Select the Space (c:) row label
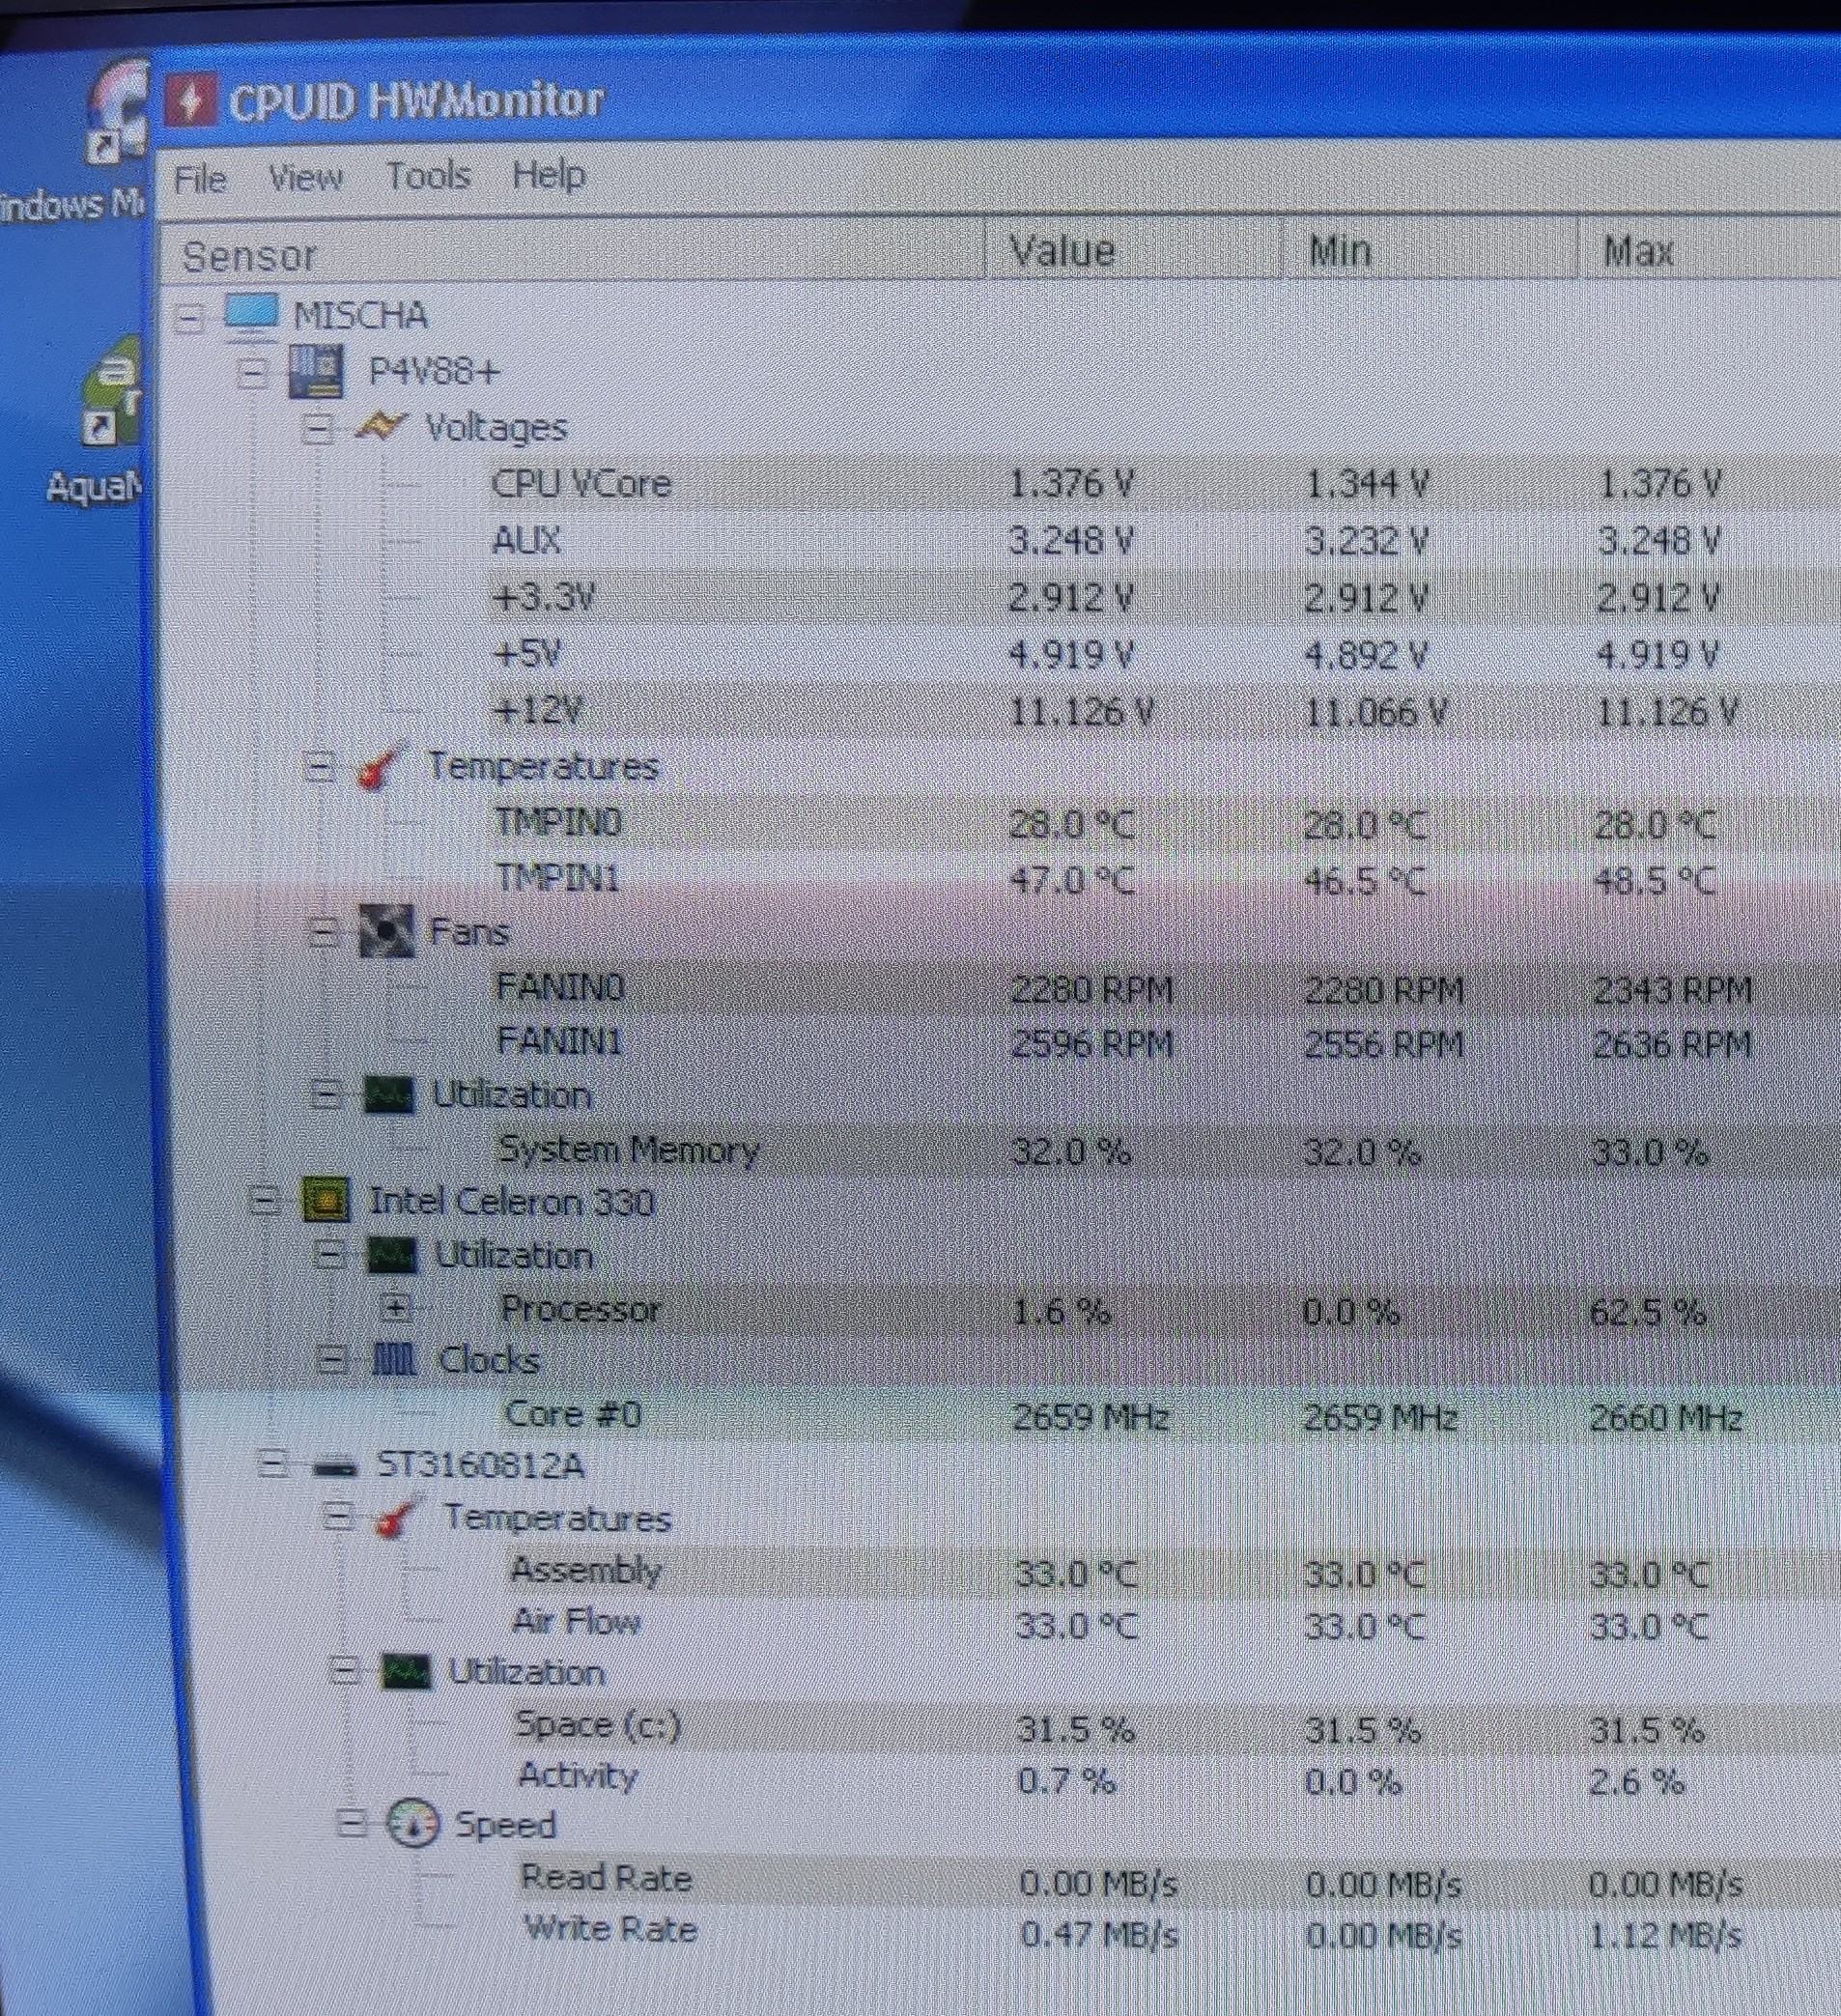This screenshot has width=1841, height=2016. point(598,1725)
